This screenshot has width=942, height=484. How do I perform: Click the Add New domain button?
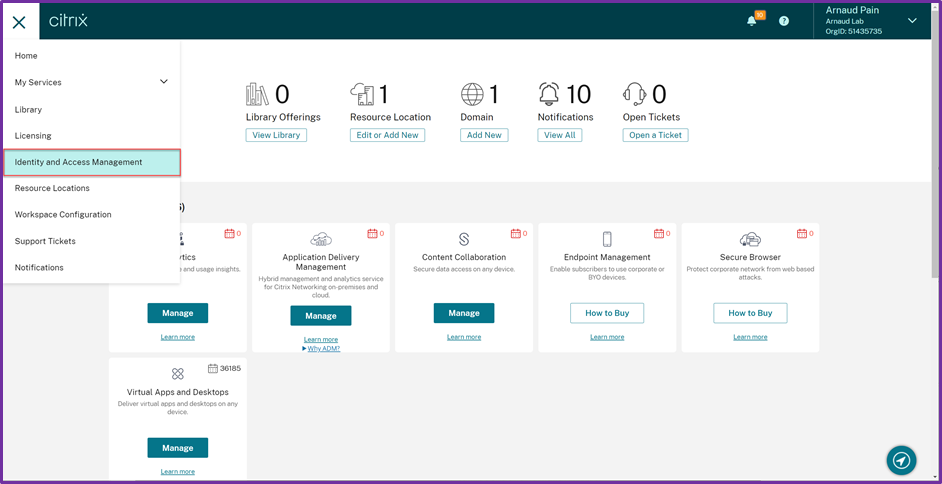pyautogui.click(x=484, y=135)
